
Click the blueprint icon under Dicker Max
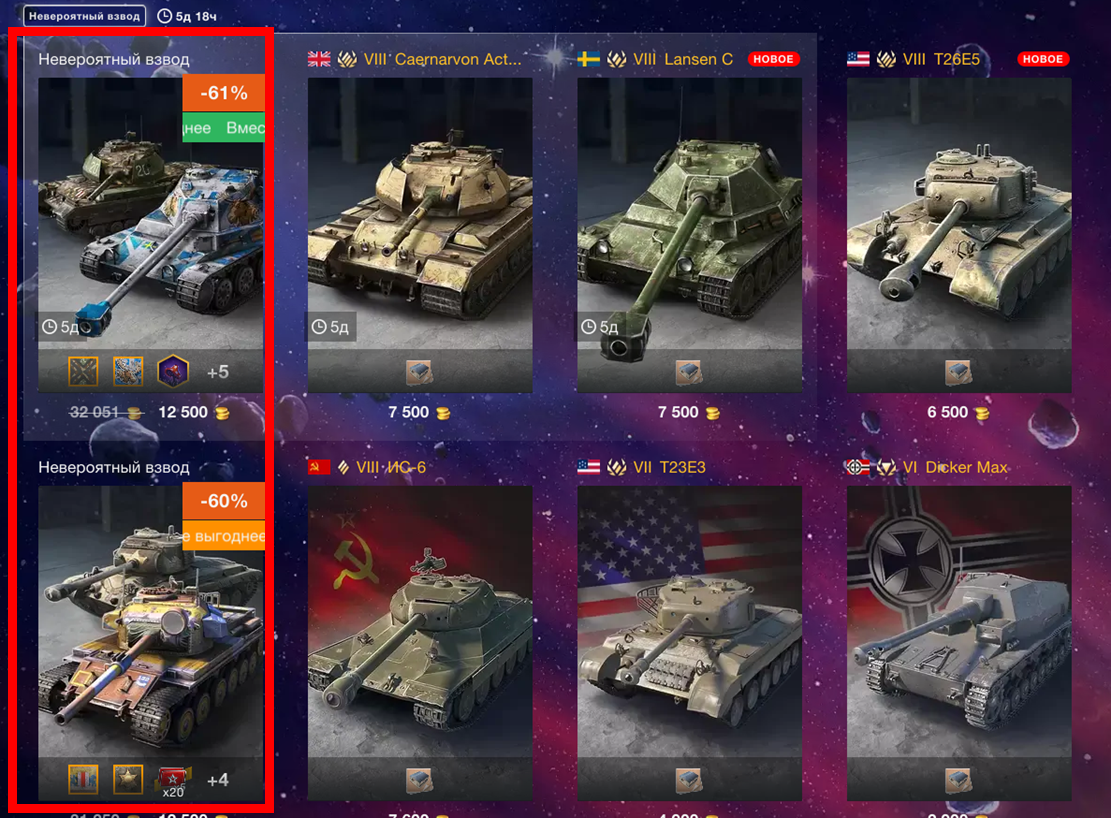(959, 780)
